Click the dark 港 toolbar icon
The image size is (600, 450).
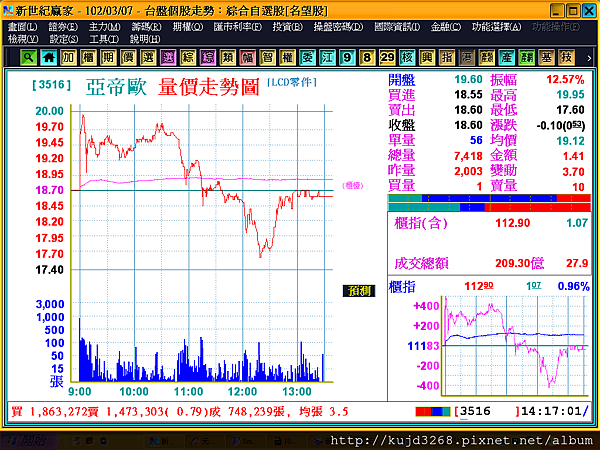click(x=466, y=58)
